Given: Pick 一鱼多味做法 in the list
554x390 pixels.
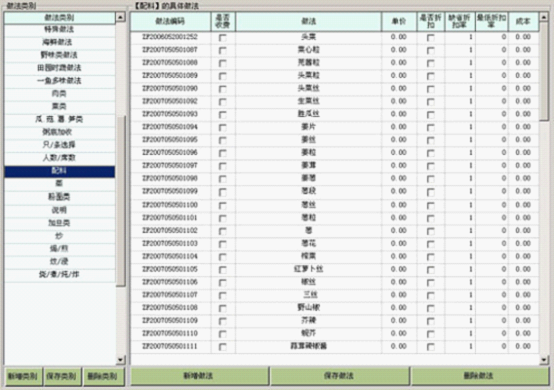Looking at the screenshot, I should point(59,81).
